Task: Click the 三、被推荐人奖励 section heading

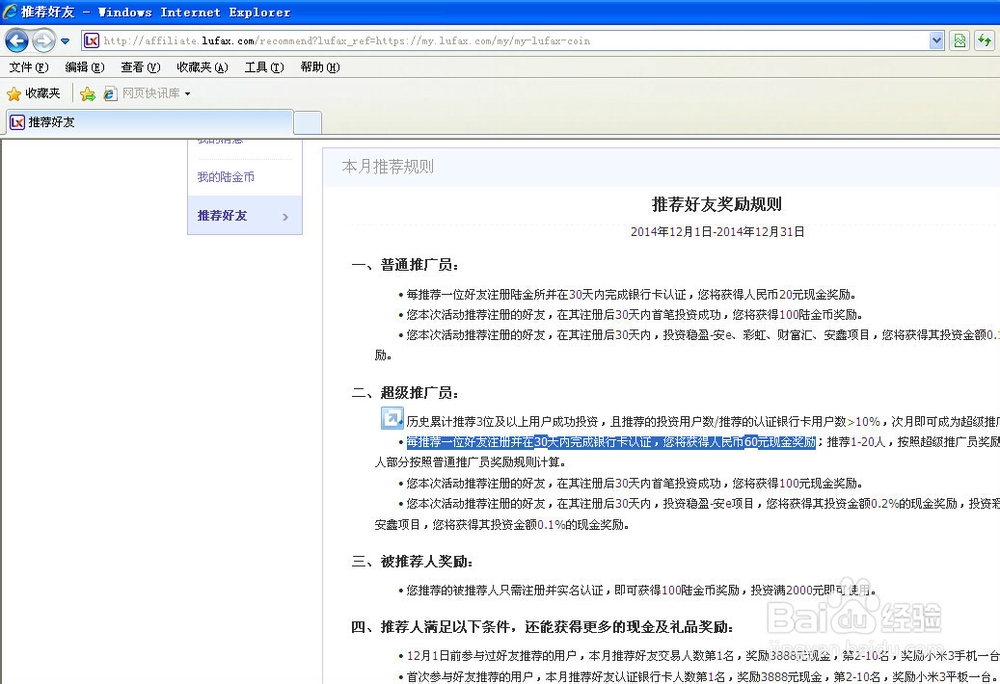Action: 412,561
